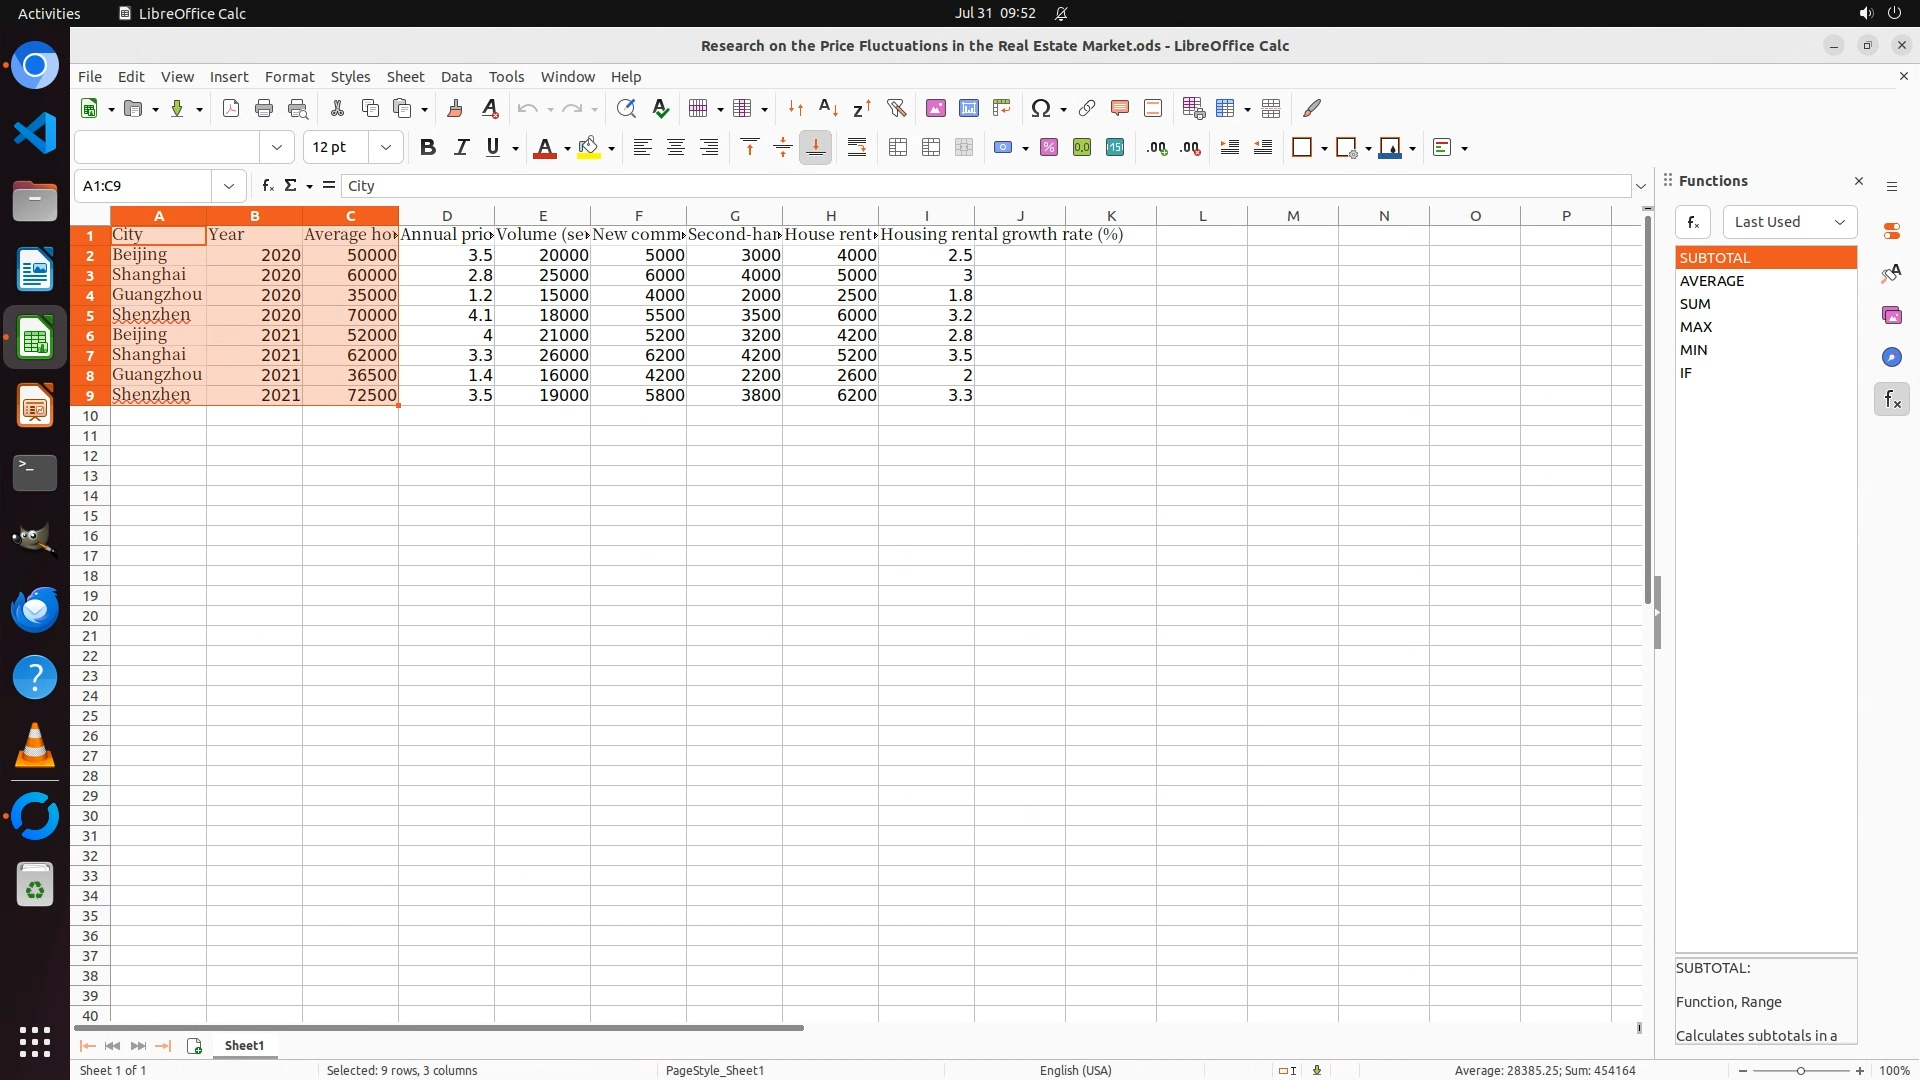Toggle Wrap Text button
The width and height of the screenshot is (1920, 1080).
[x=857, y=148]
